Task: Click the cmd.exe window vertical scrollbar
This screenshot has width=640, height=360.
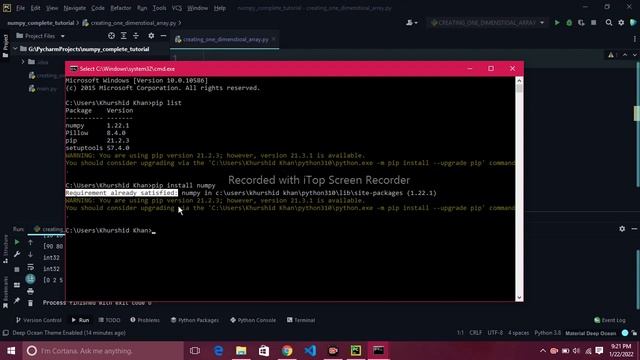Action: [519, 189]
